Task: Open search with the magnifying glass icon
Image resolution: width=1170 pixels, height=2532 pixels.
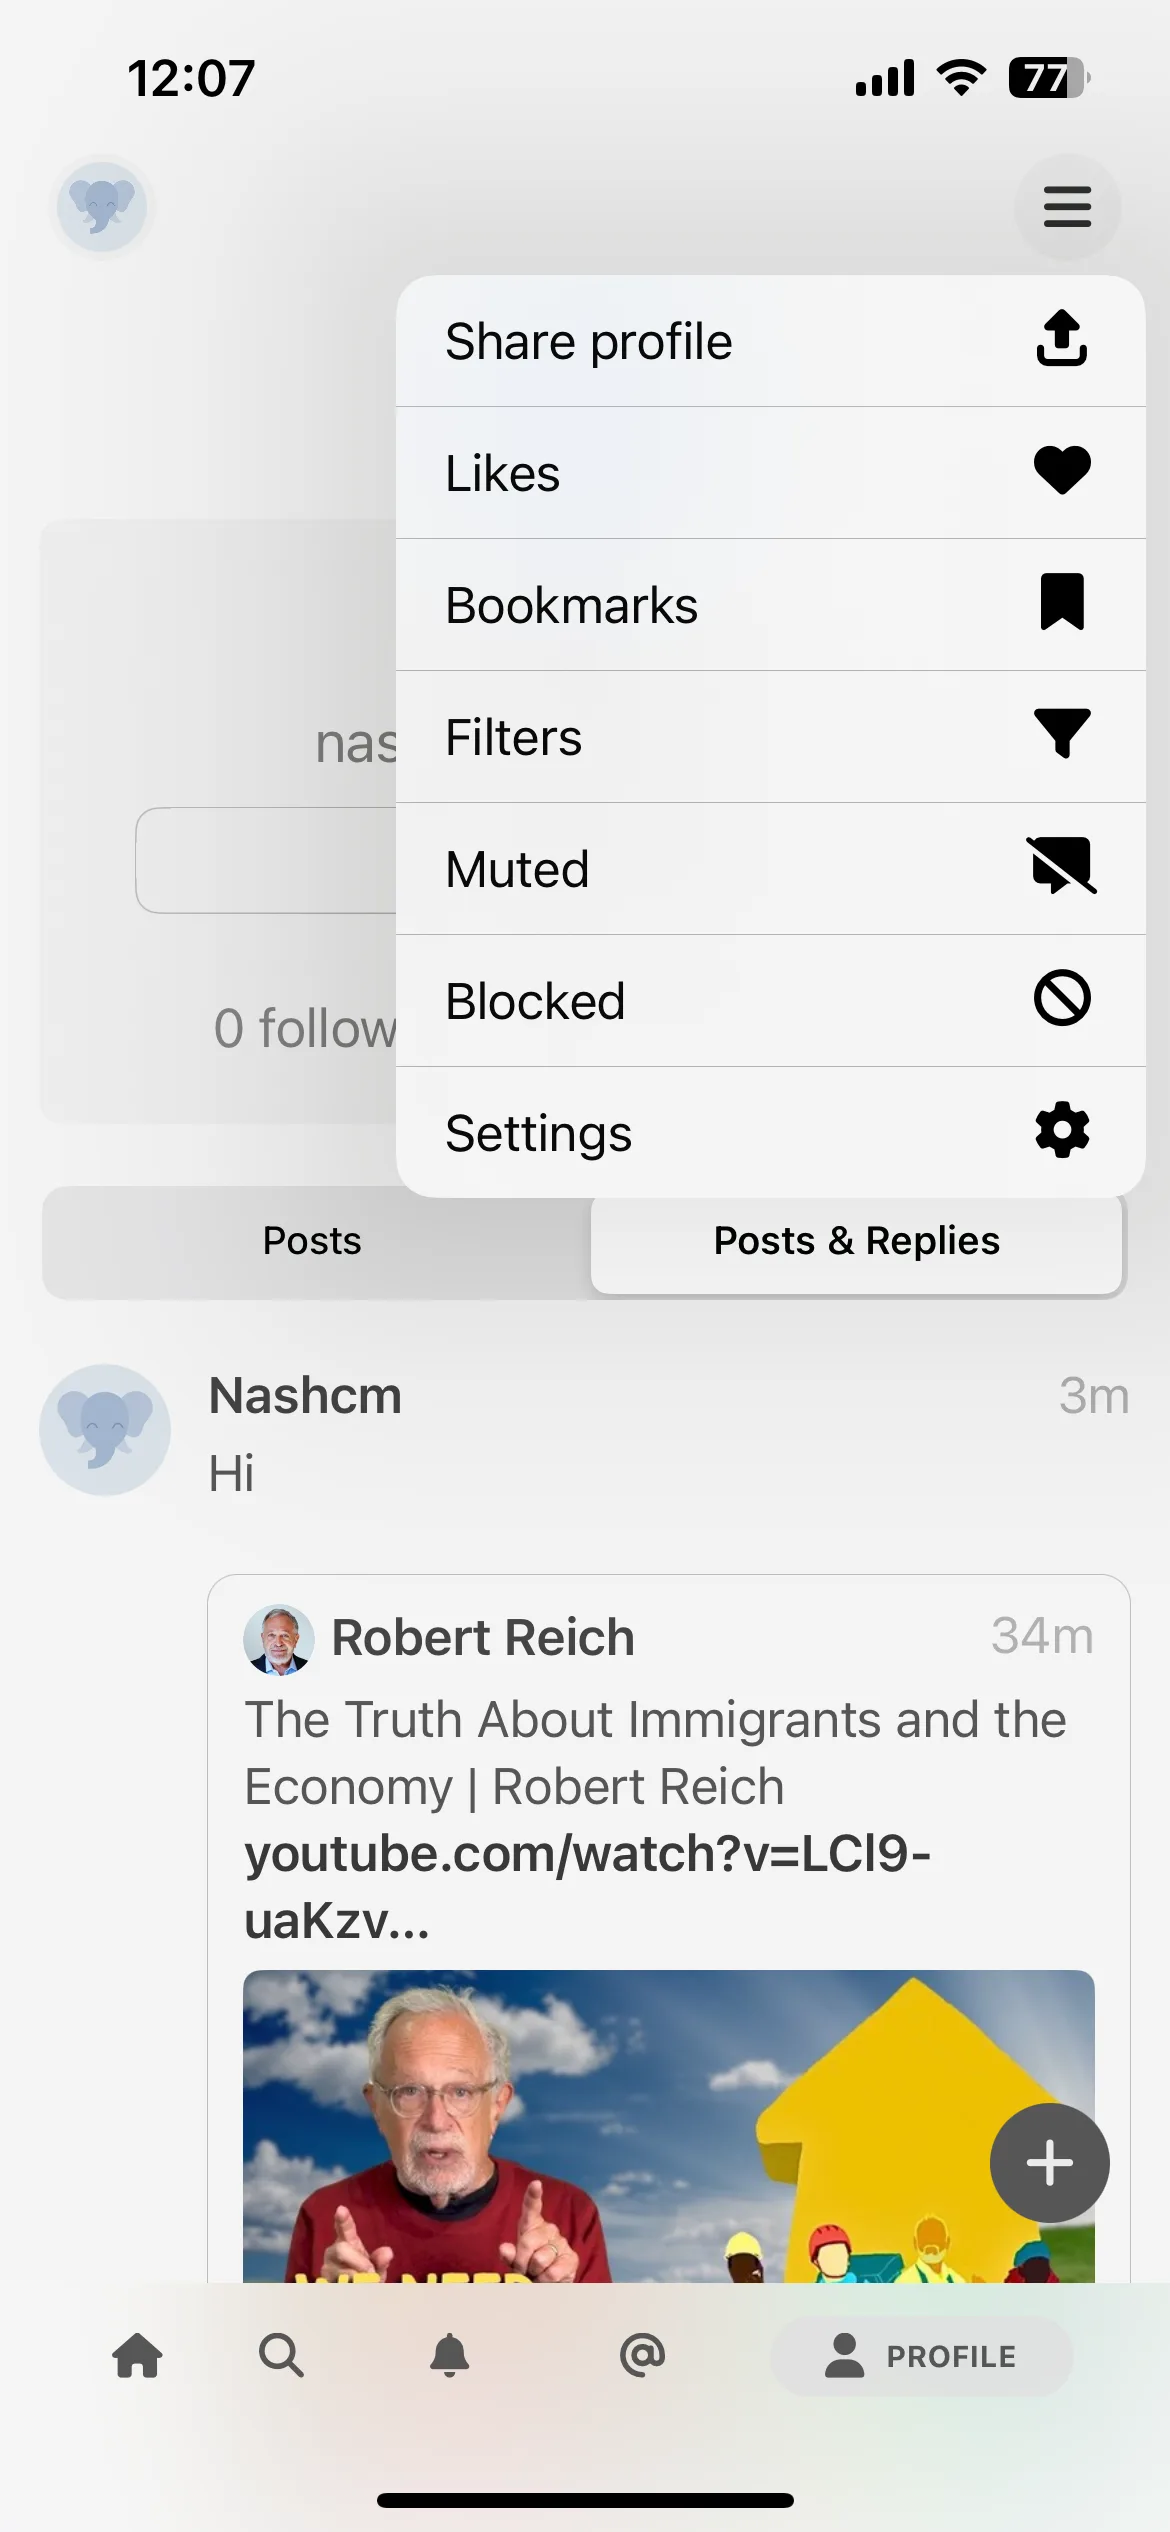Action: [281, 2355]
